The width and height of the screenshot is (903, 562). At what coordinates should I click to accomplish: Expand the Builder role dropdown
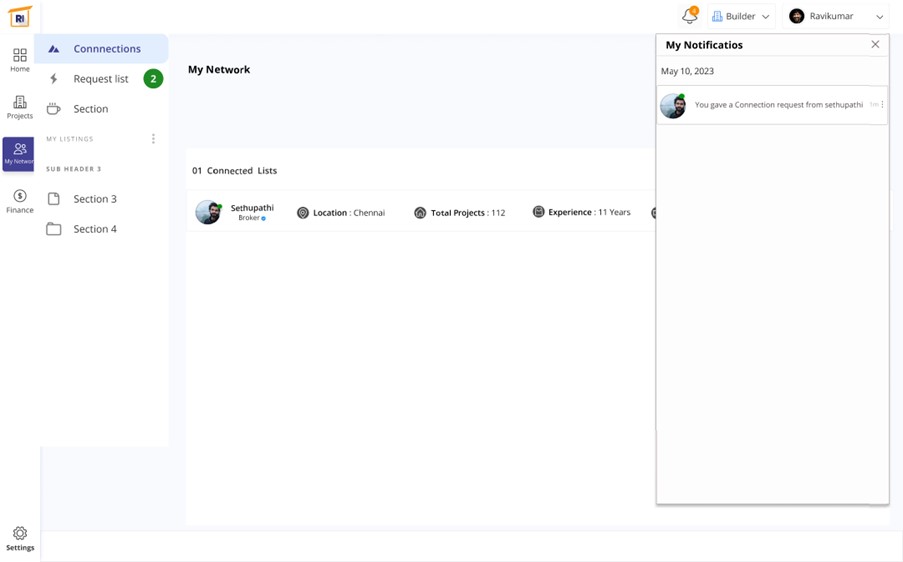coord(741,16)
